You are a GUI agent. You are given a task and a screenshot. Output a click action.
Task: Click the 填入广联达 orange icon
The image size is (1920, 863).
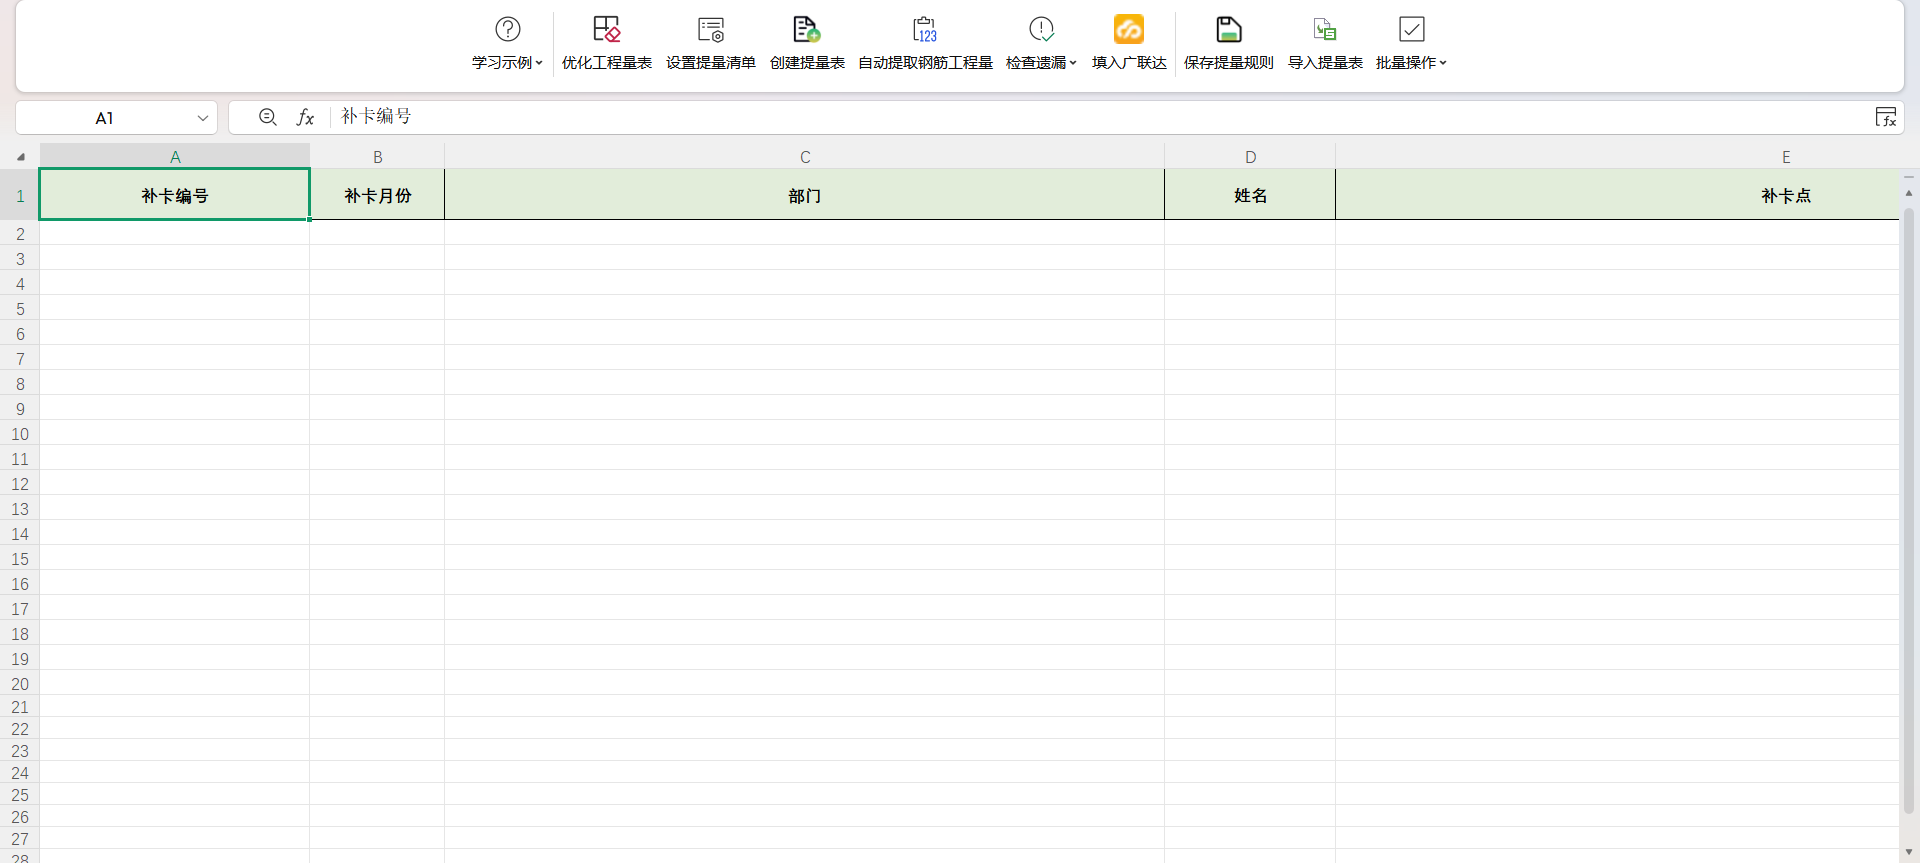click(x=1129, y=29)
